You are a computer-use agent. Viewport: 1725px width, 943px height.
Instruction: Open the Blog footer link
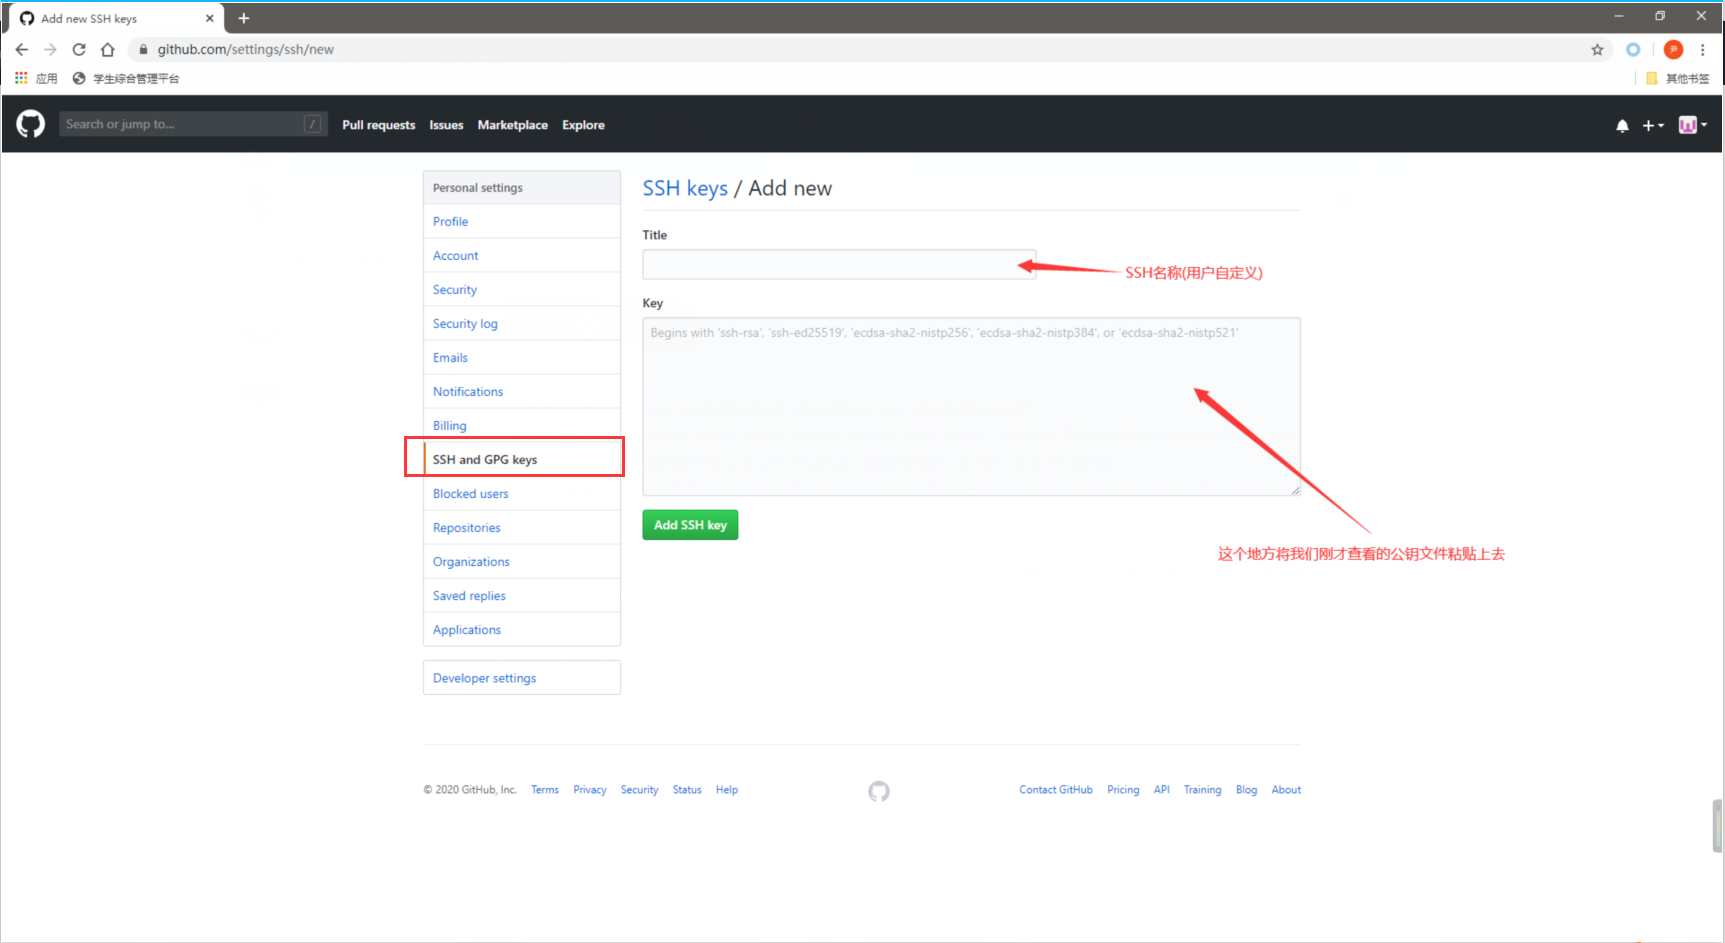[x=1246, y=790]
